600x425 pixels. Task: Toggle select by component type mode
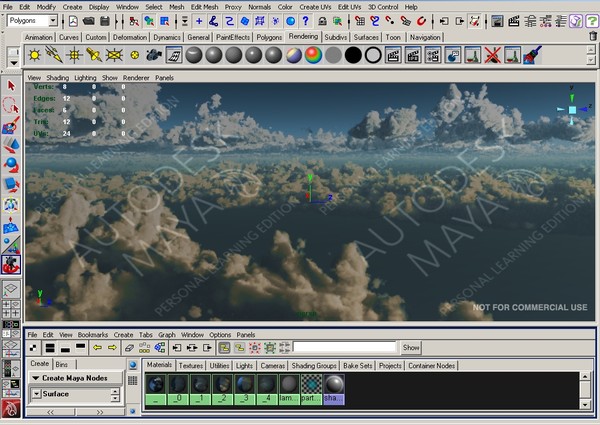(165, 21)
